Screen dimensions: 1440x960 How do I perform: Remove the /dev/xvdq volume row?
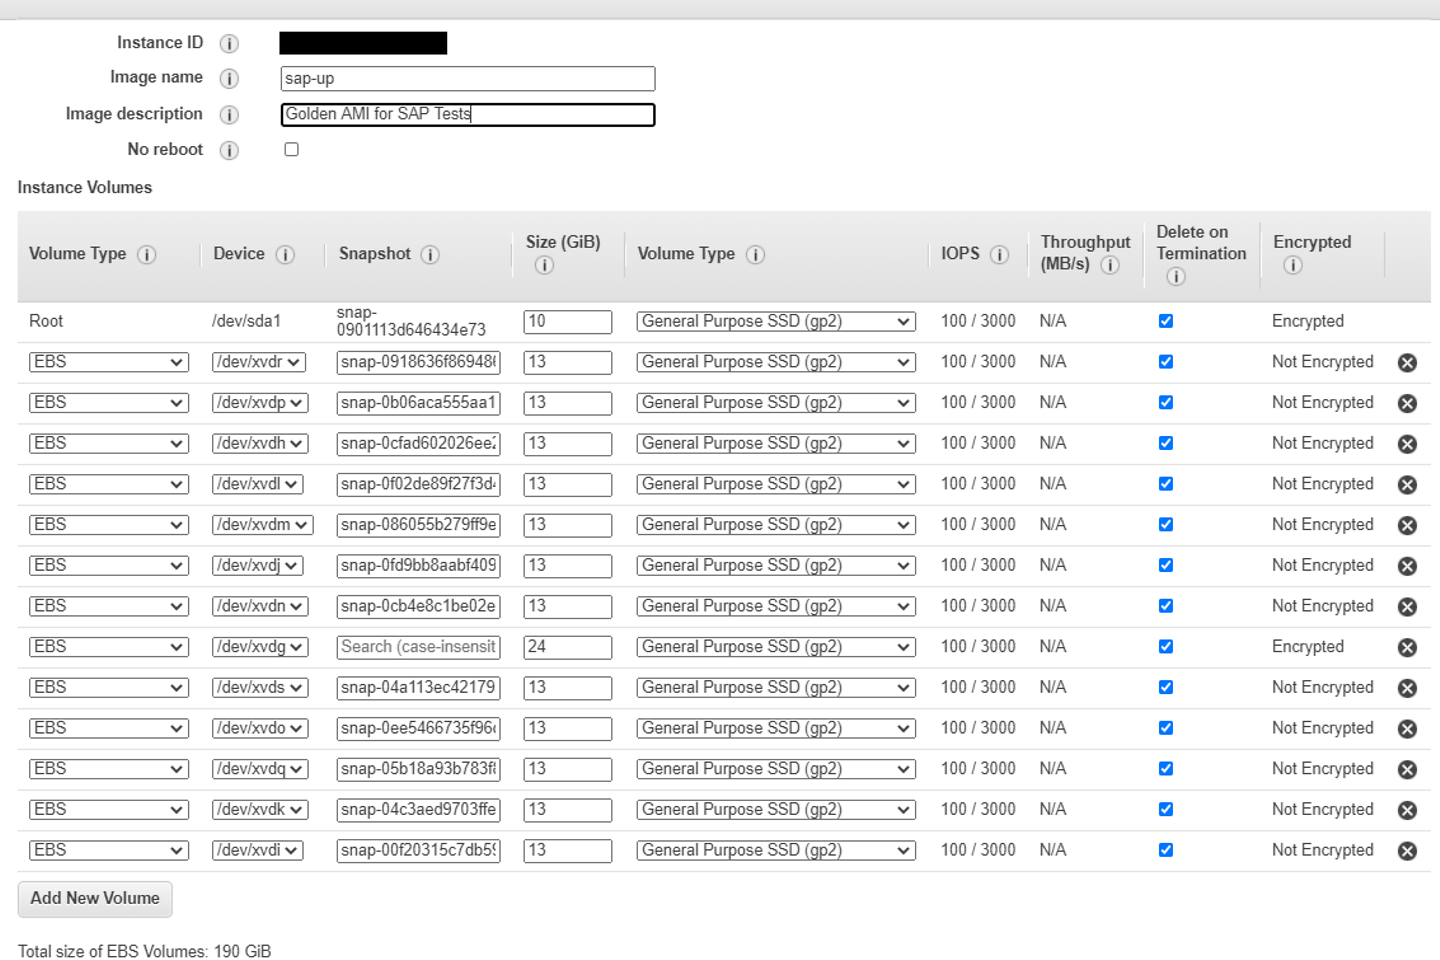(x=1407, y=769)
